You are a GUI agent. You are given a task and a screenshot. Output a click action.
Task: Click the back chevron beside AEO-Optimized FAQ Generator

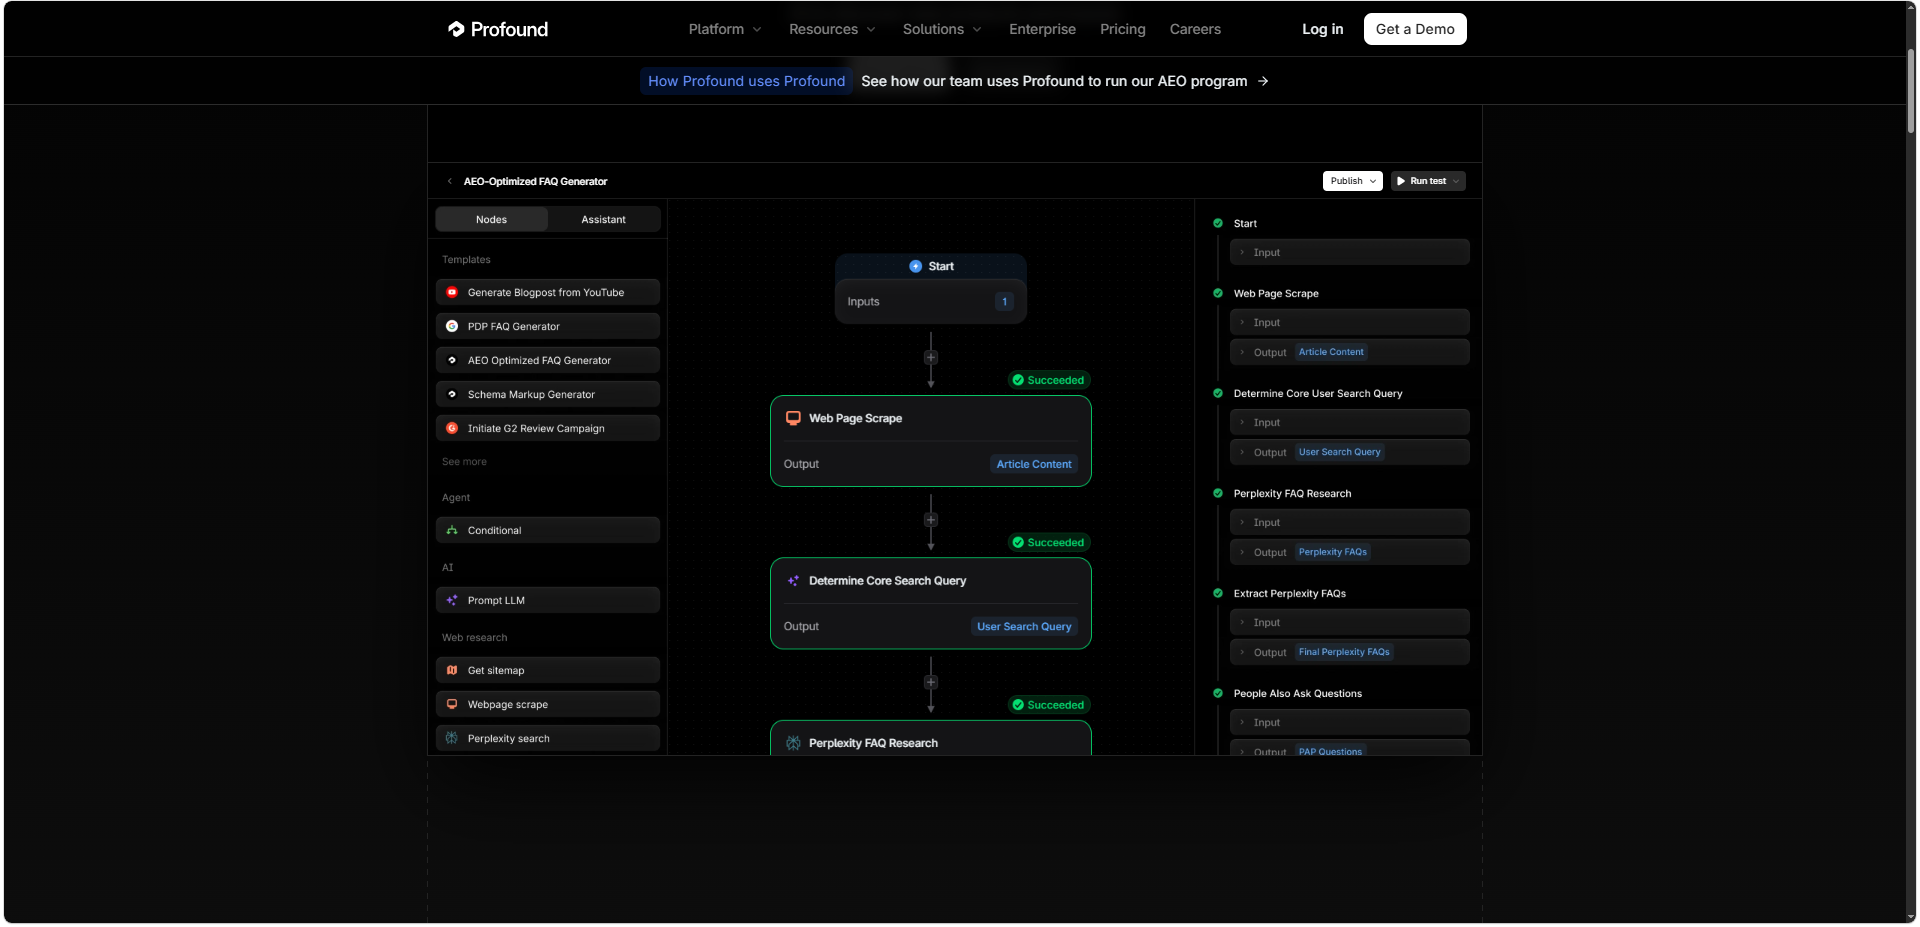click(450, 181)
